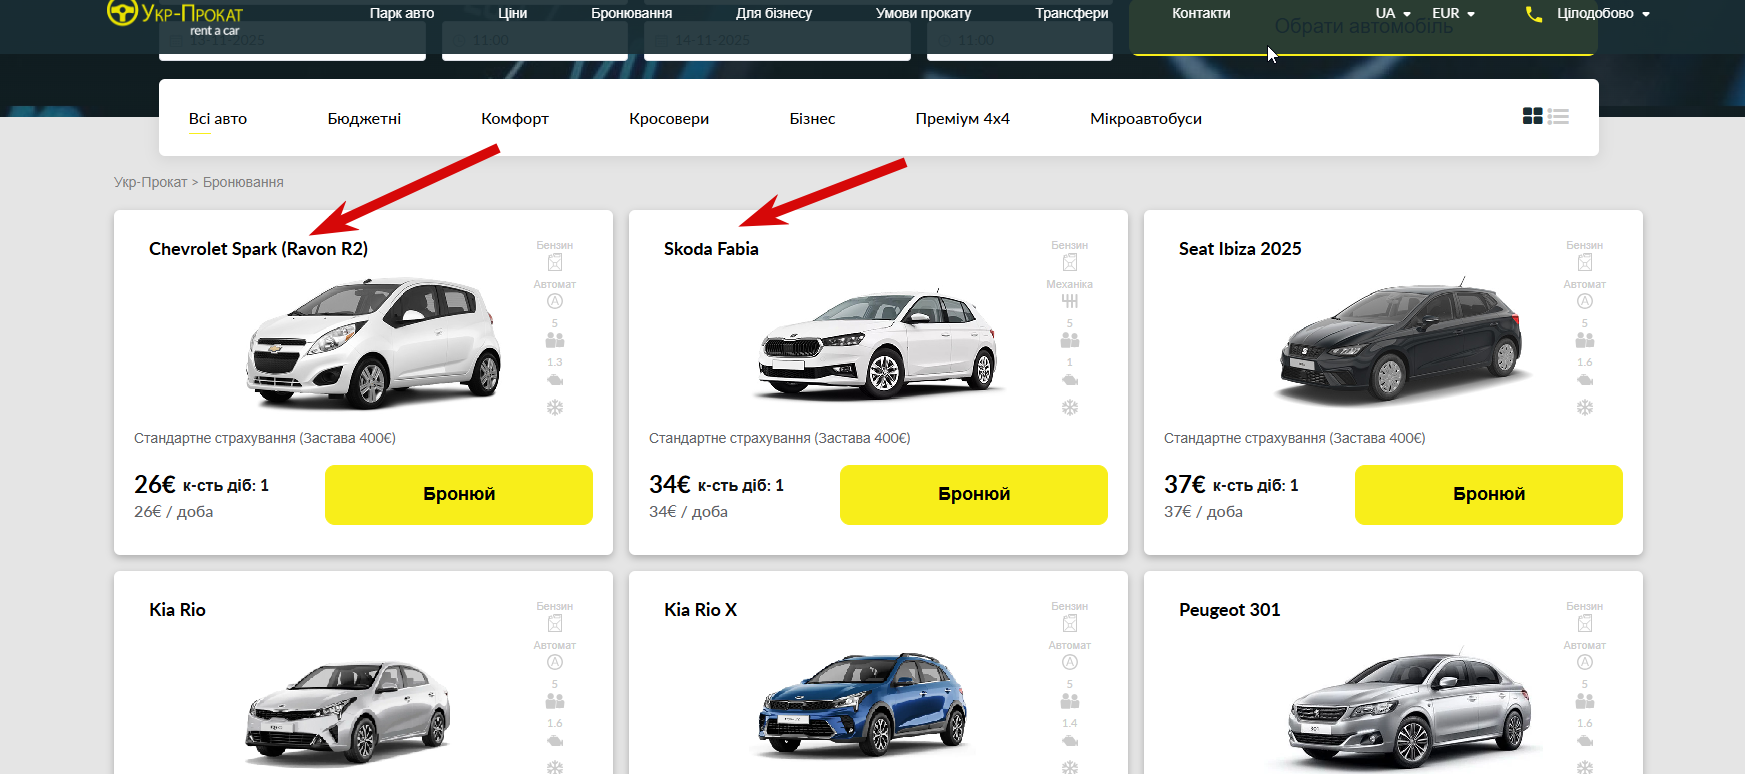
Task: Open the Для бізнесу menu item
Action: coord(774,13)
